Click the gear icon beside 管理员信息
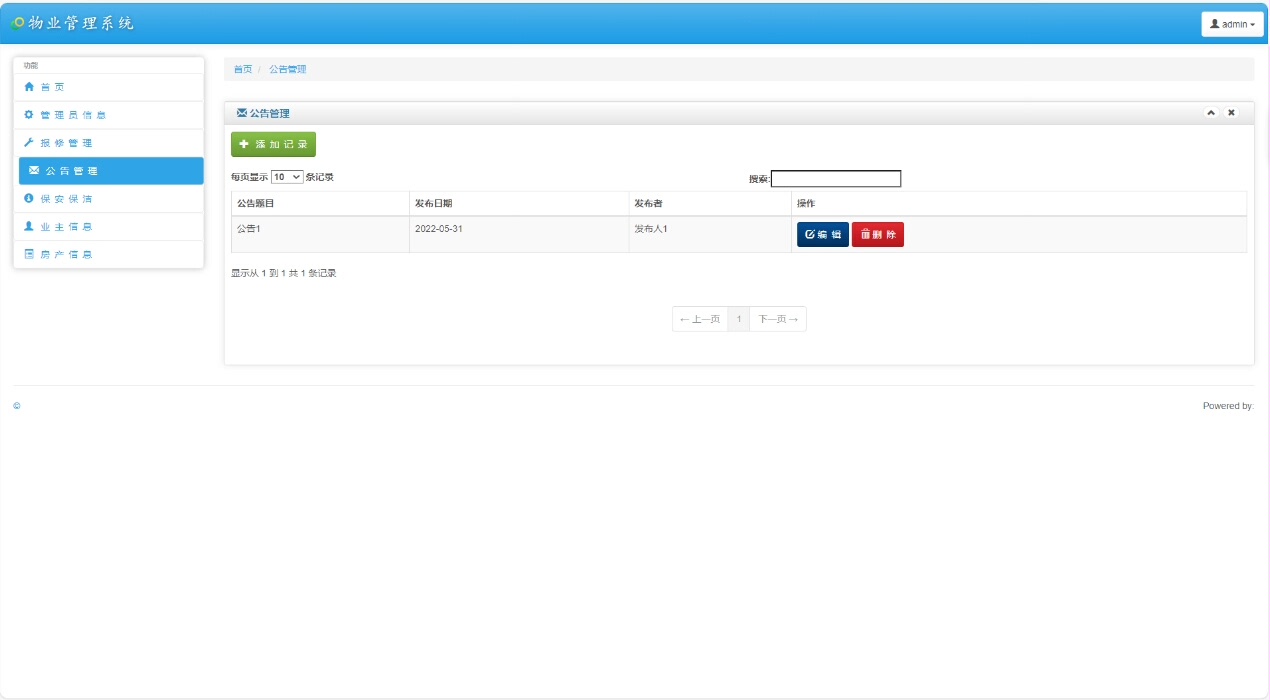 click(x=29, y=115)
